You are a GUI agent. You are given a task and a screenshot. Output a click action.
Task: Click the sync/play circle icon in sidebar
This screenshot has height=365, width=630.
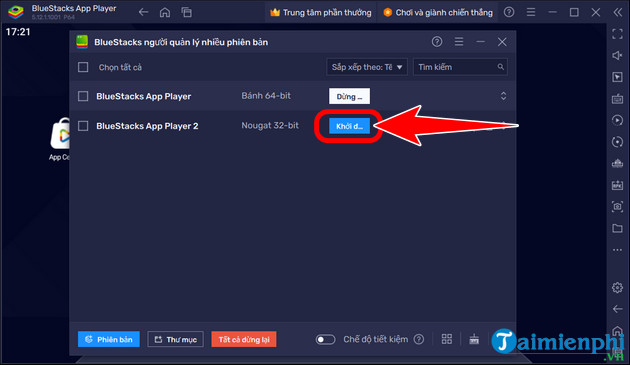tap(618, 120)
